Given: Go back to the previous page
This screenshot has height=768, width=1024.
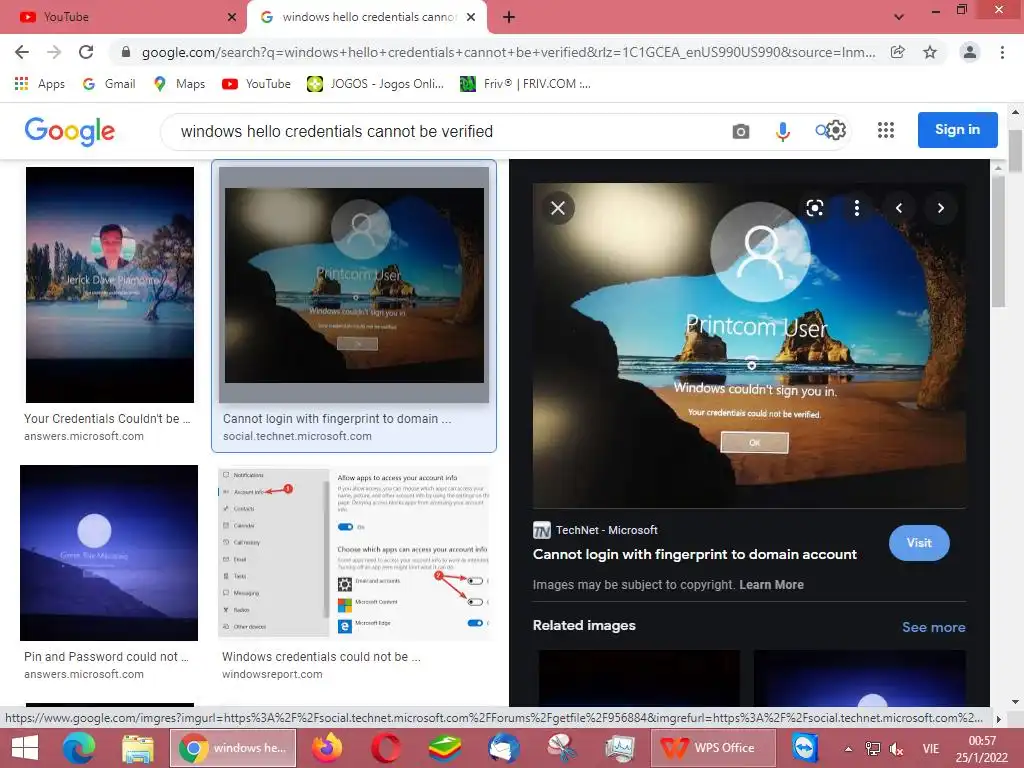Looking at the screenshot, I should click(22, 52).
